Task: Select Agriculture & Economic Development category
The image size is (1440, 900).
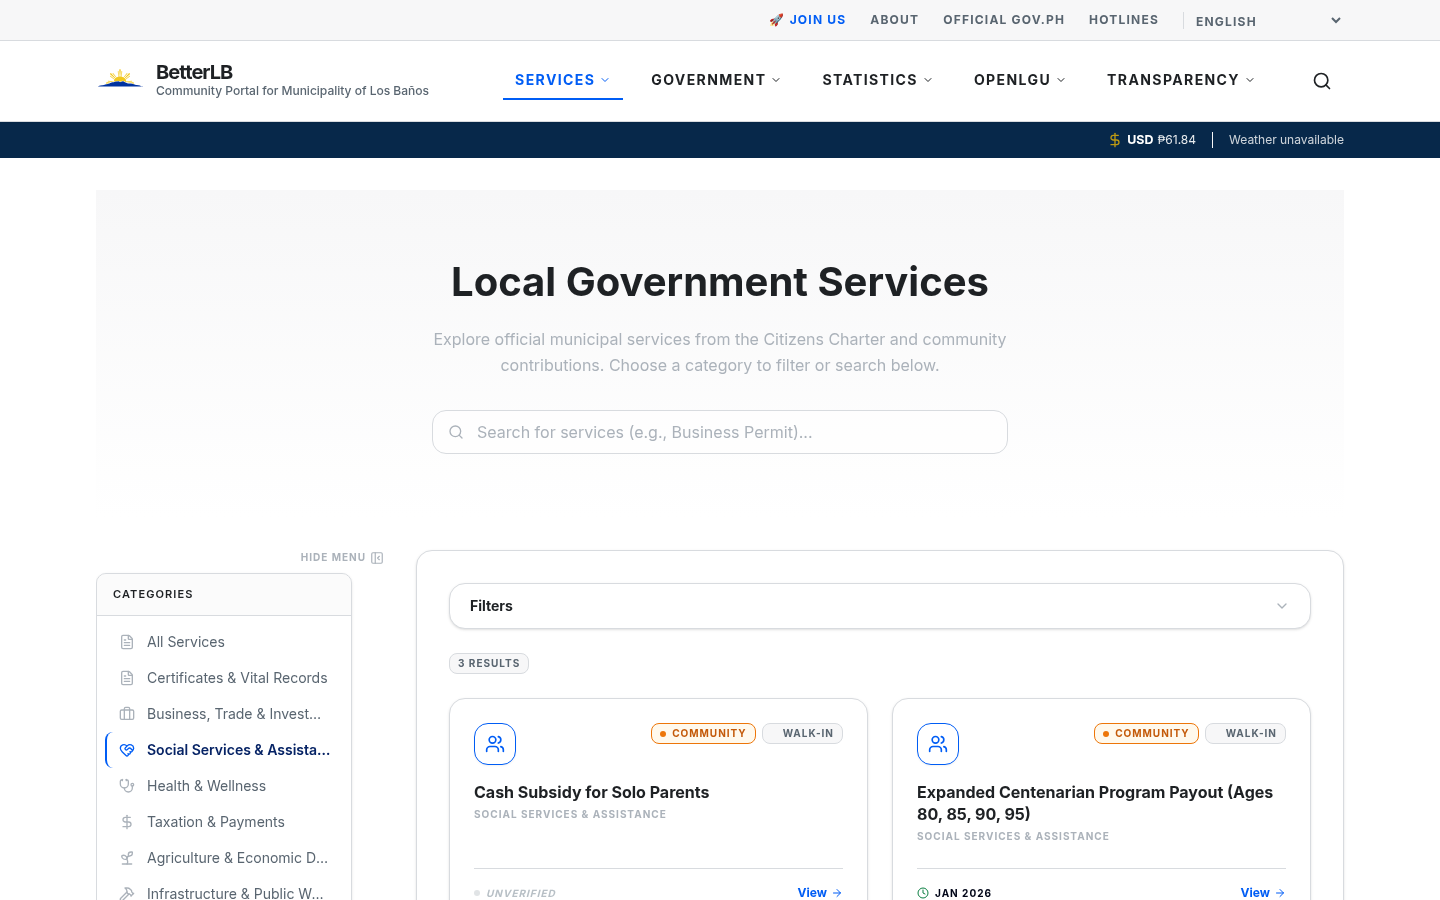Action: pos(224,858)
